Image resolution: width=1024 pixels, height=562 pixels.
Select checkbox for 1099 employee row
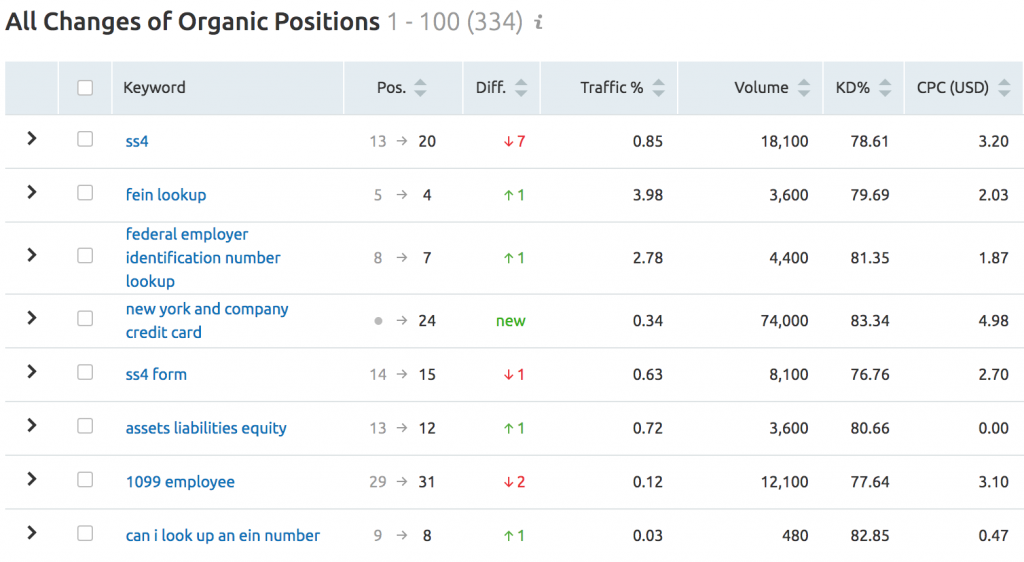[85, 480]
